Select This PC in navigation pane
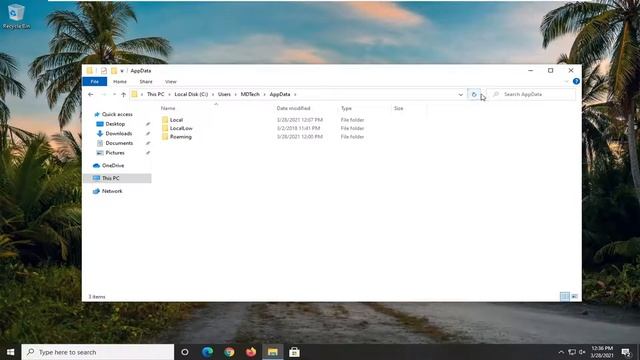 [x=117, y=178]
